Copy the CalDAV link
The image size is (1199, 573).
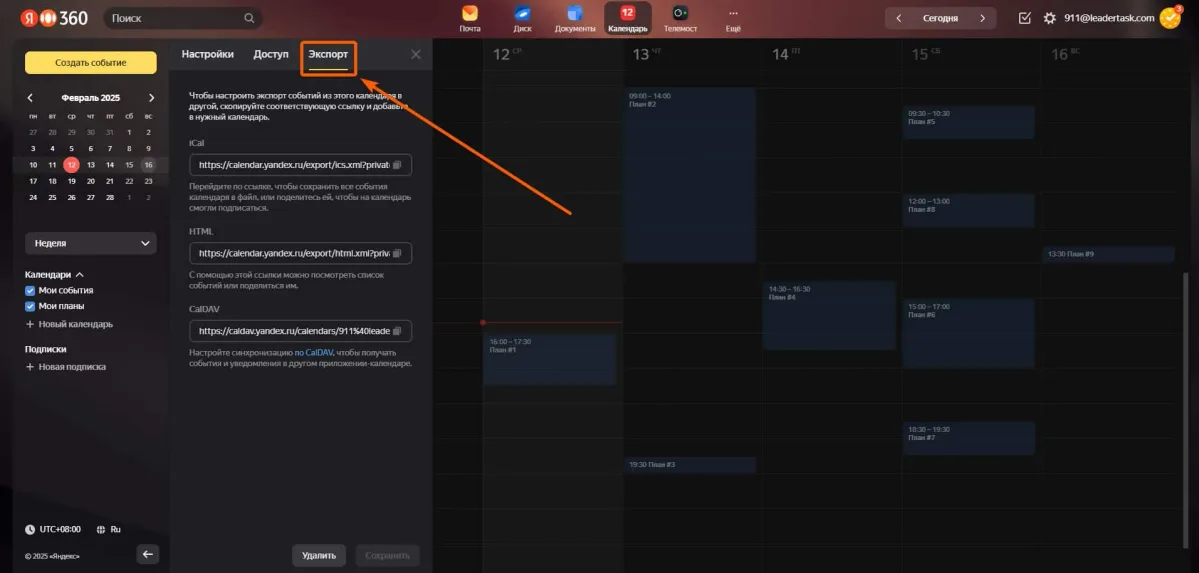pyautogui.click(x=397, y=331)
